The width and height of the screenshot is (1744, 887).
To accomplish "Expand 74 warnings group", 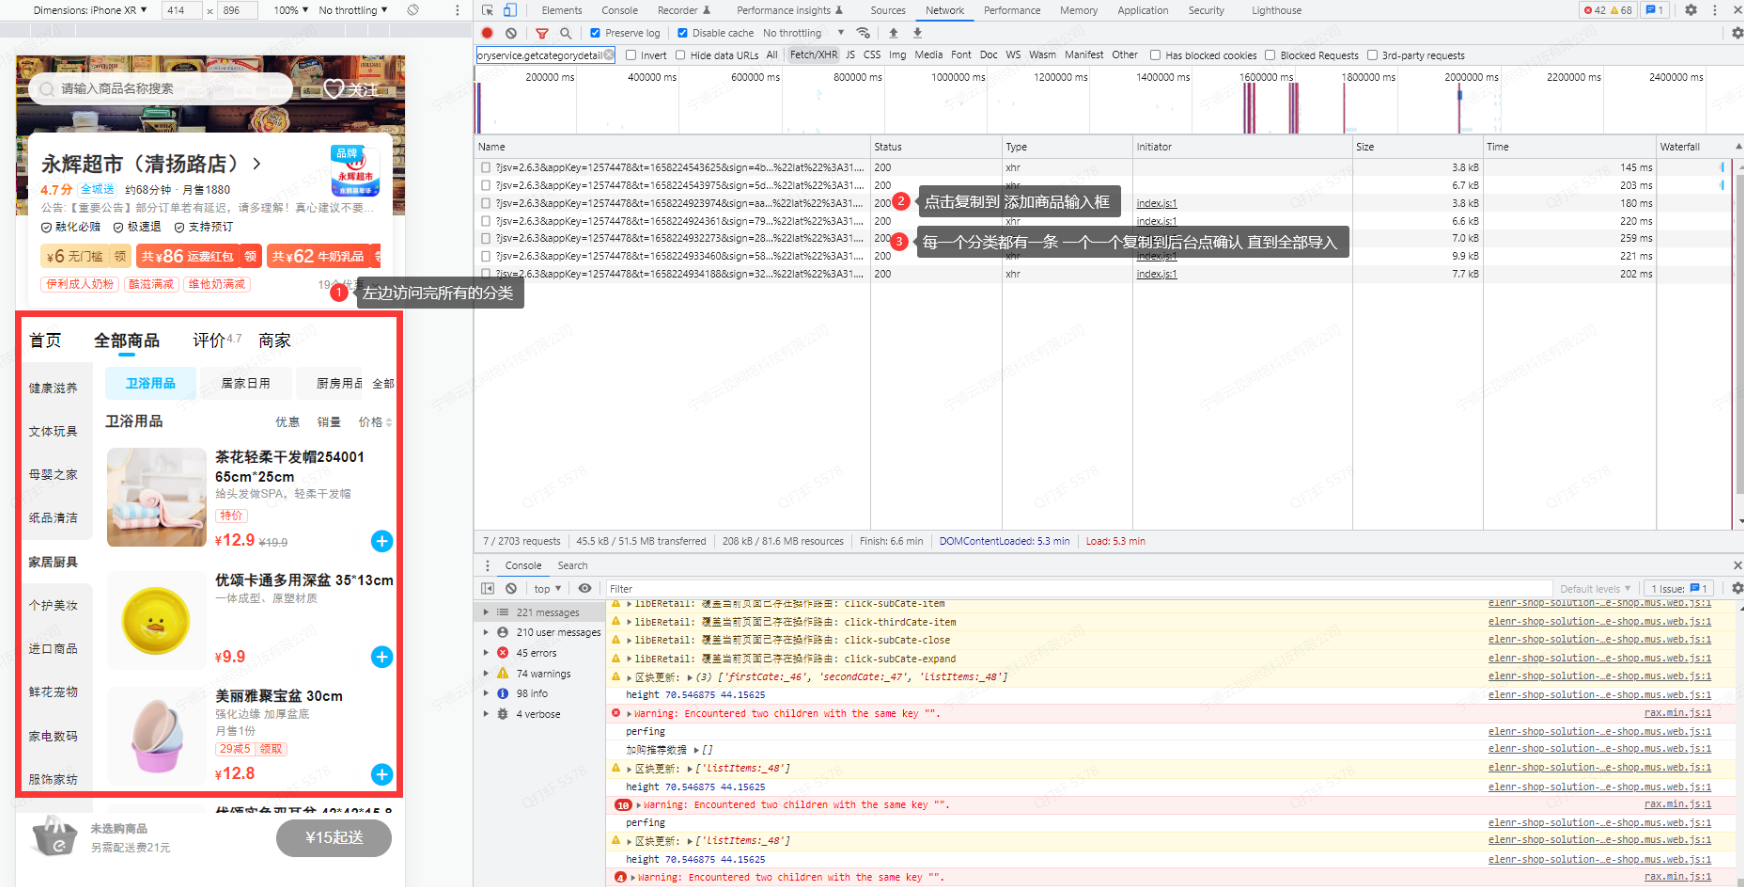I will (487, 673).
